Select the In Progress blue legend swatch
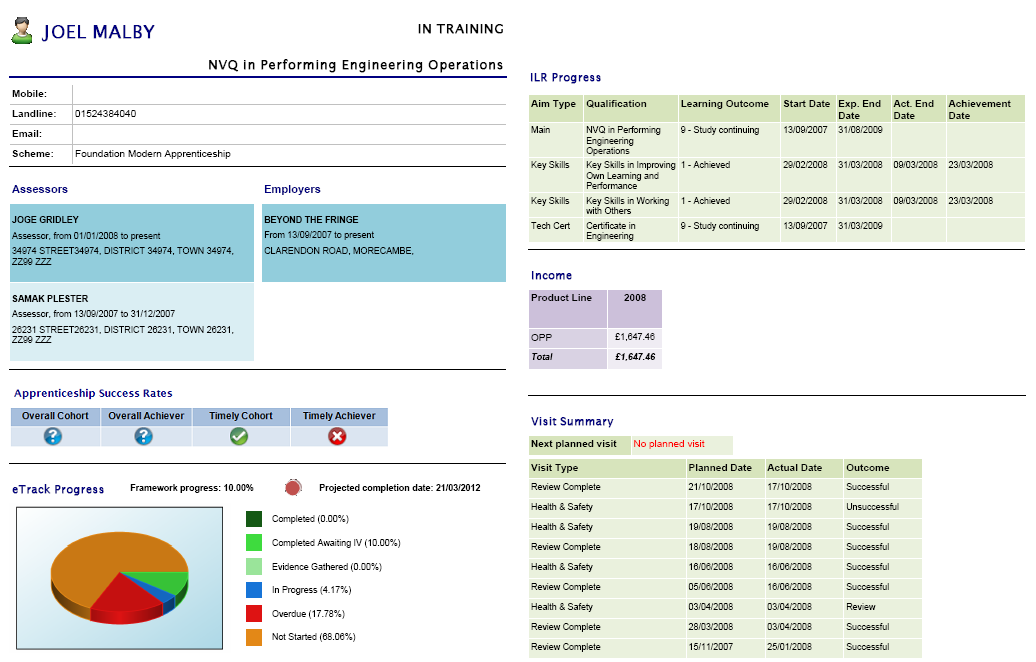 click(x=254, y=590)
